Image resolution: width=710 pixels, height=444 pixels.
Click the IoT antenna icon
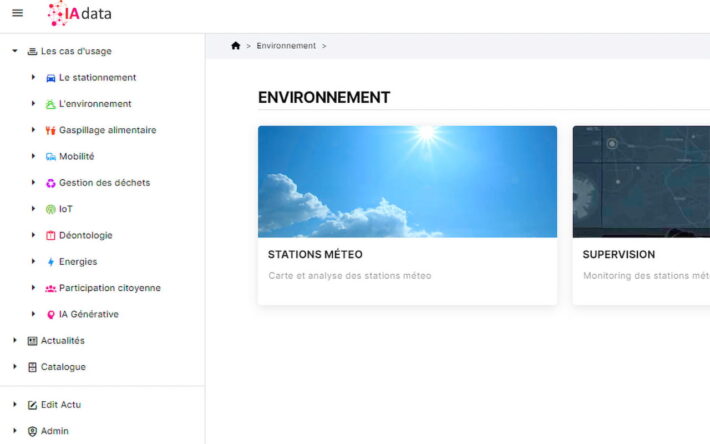[x=51, y=209]
